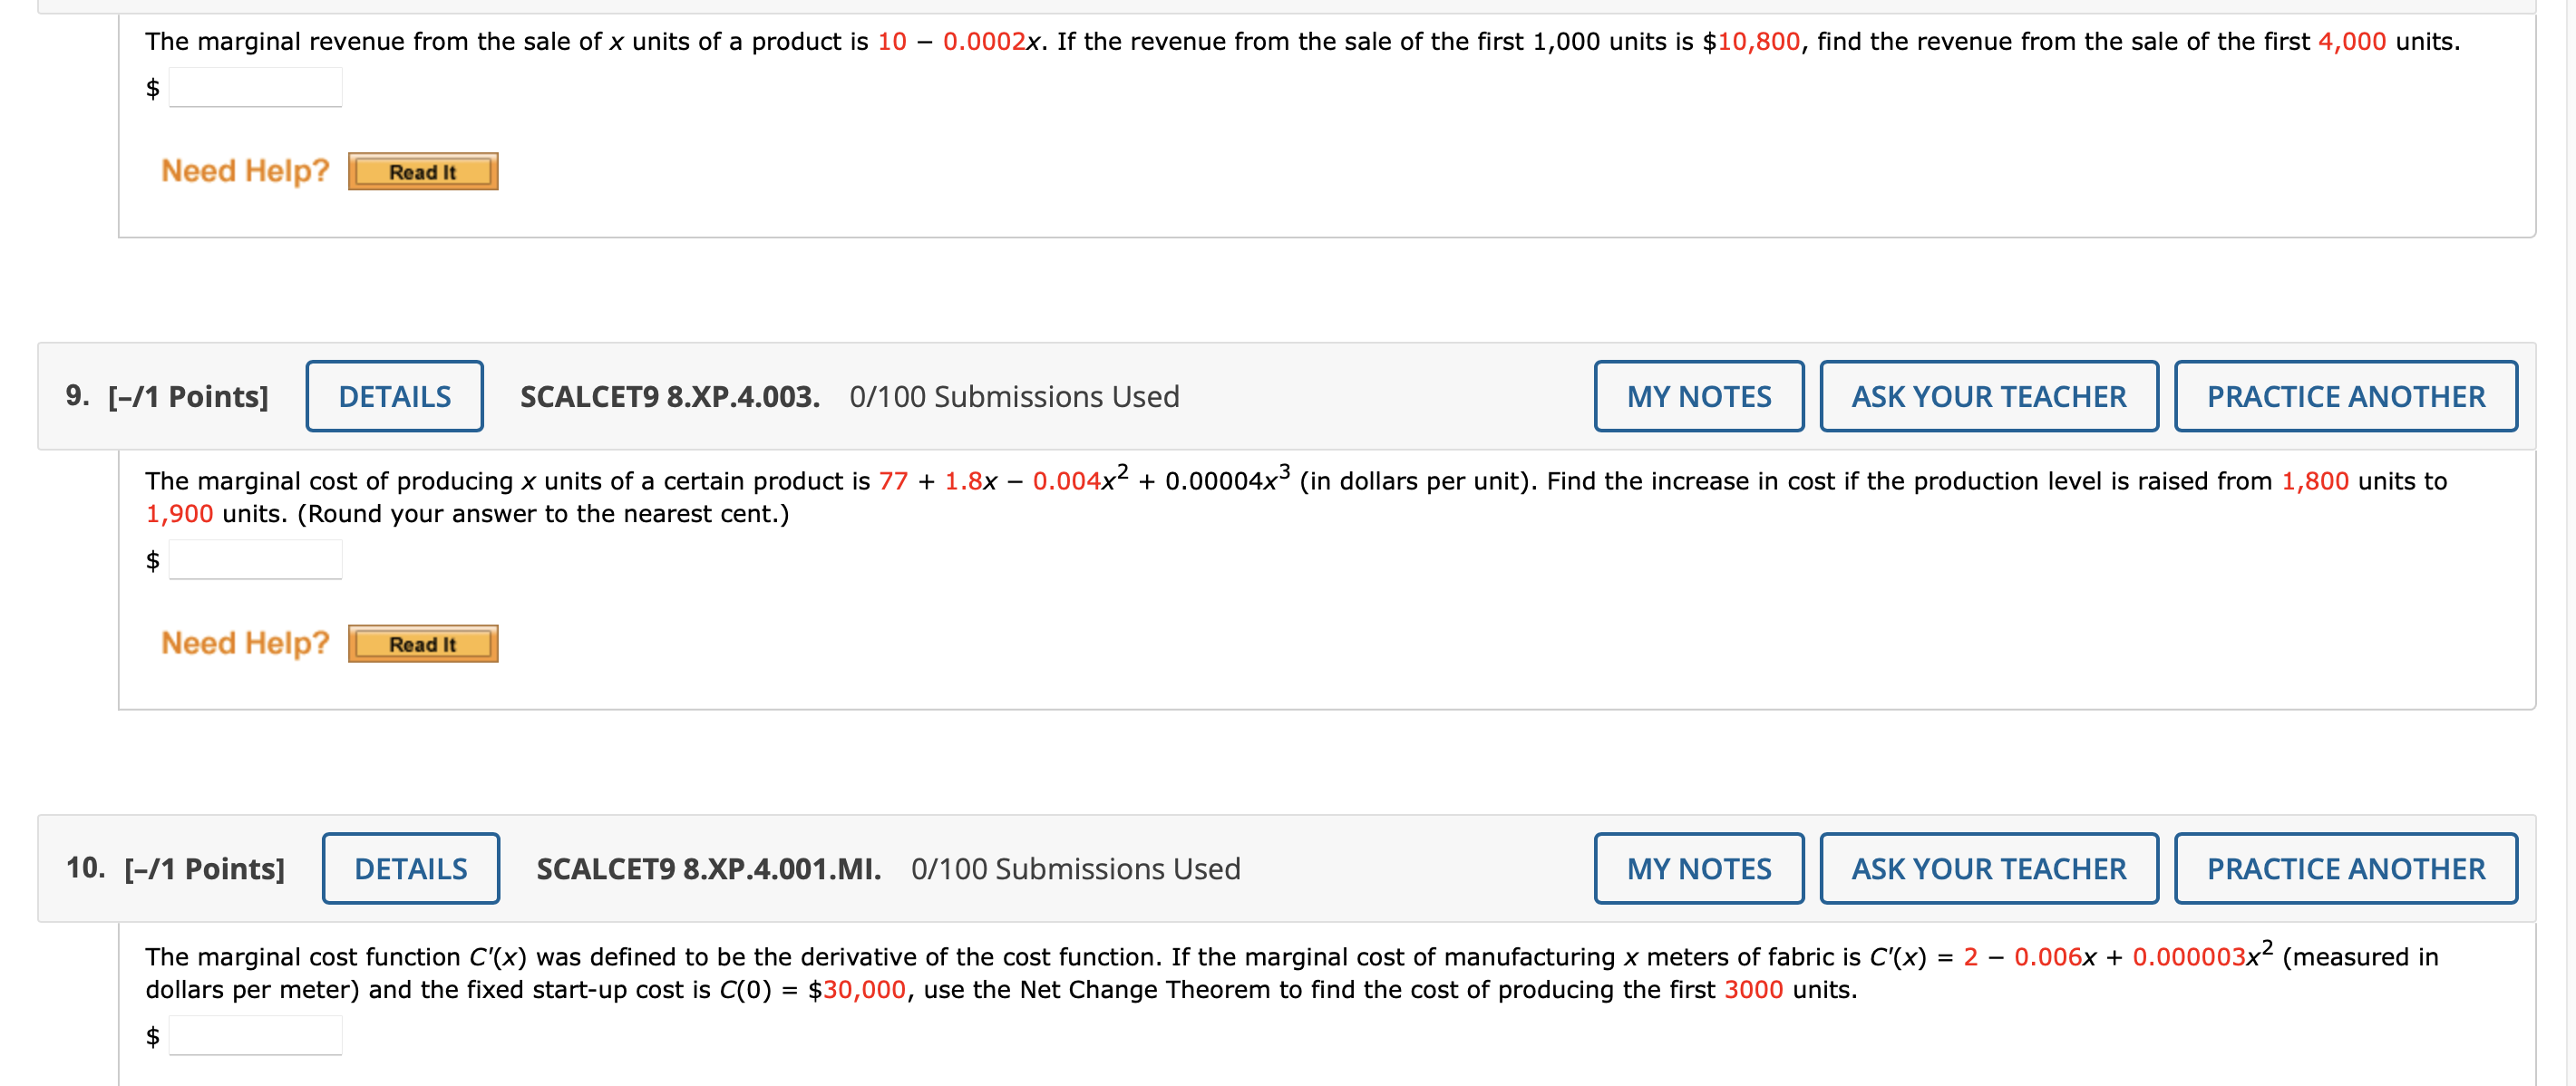Click Need Help? text in question 9
This screenshot has height=1086, width=2576.
[x=245, y=643]
